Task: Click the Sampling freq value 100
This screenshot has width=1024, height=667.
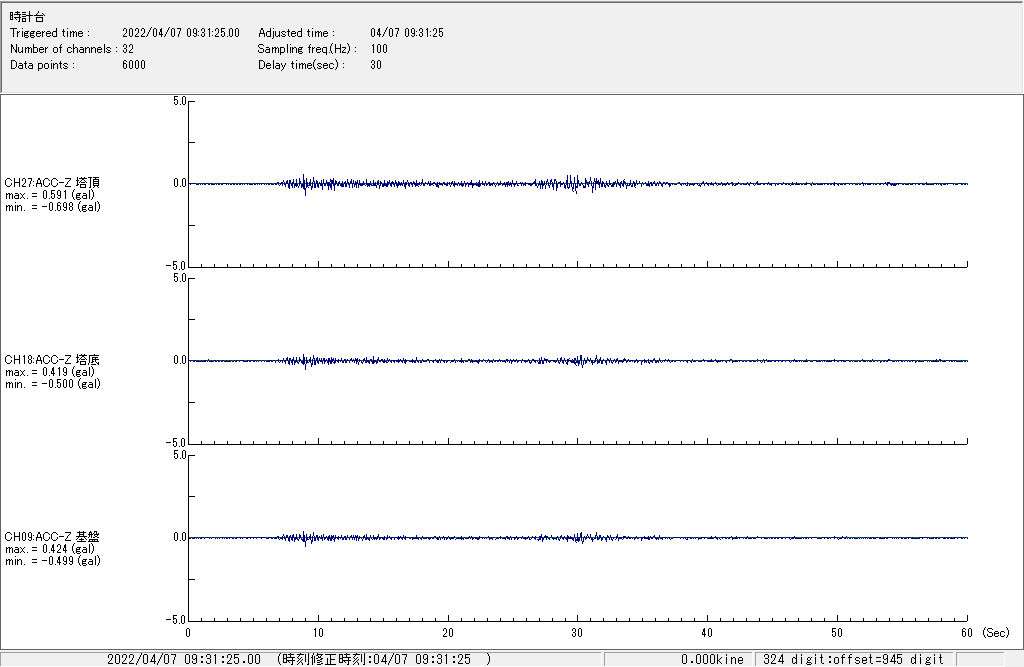Action: tap(379, 49)
